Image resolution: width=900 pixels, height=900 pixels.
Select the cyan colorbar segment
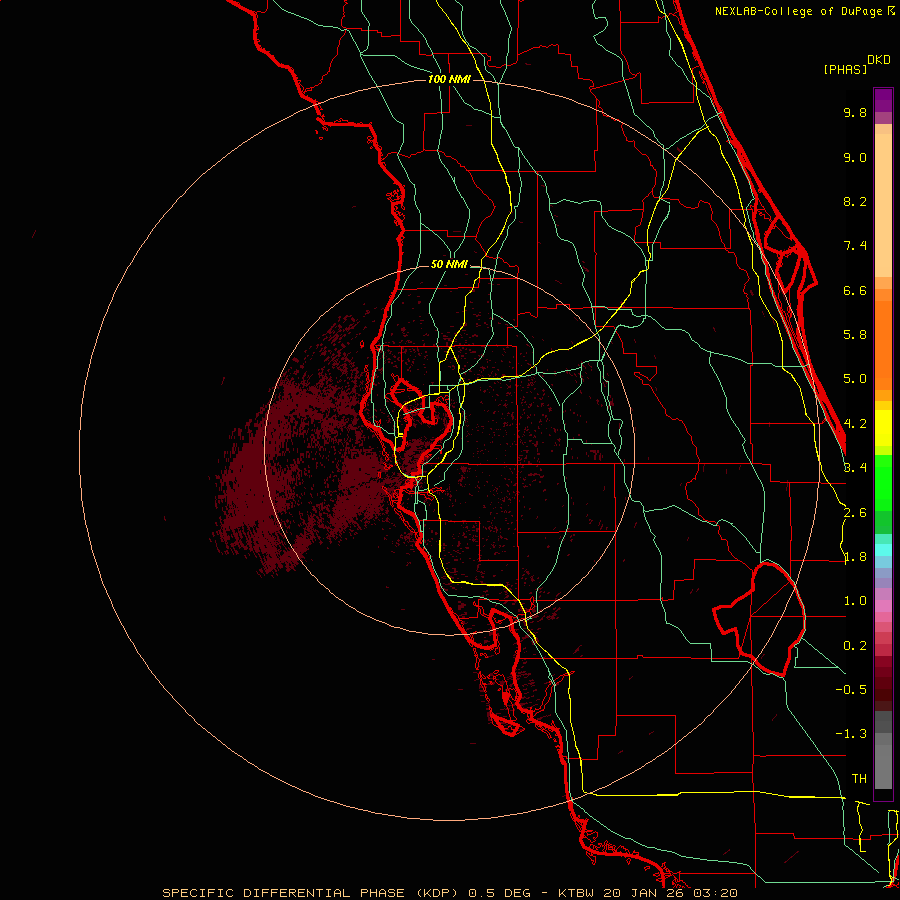(x=883, y=549)
